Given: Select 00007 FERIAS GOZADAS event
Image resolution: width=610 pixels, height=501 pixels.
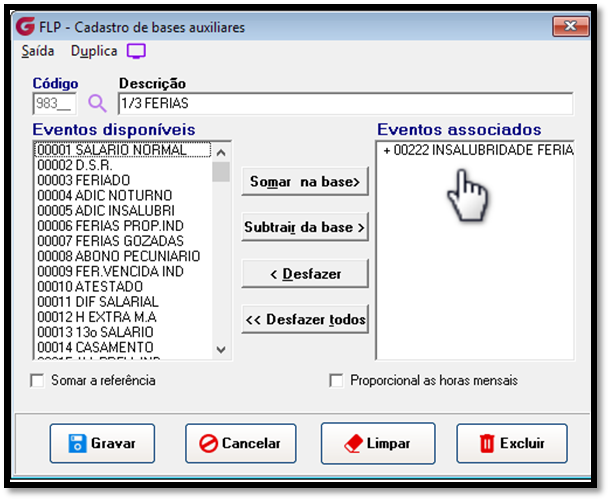Looking at the screenshot, I should [x=123, y=241].
